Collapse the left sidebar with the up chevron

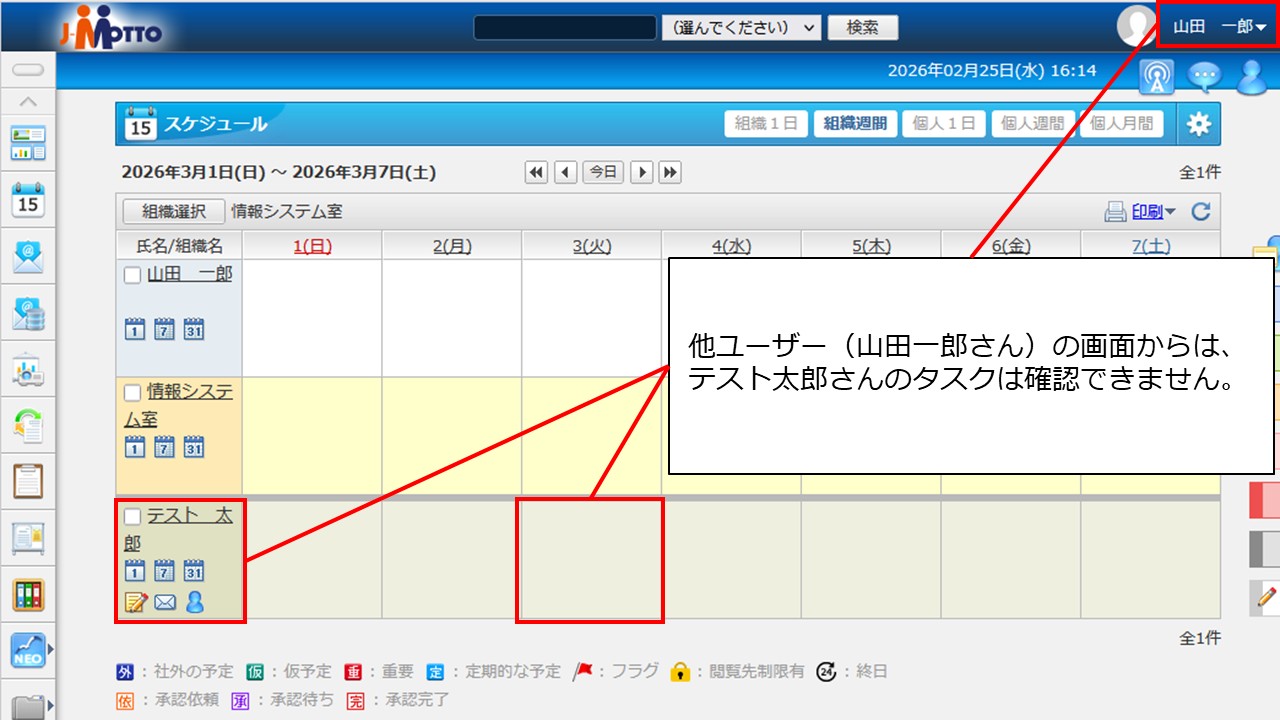pos(29,101)
